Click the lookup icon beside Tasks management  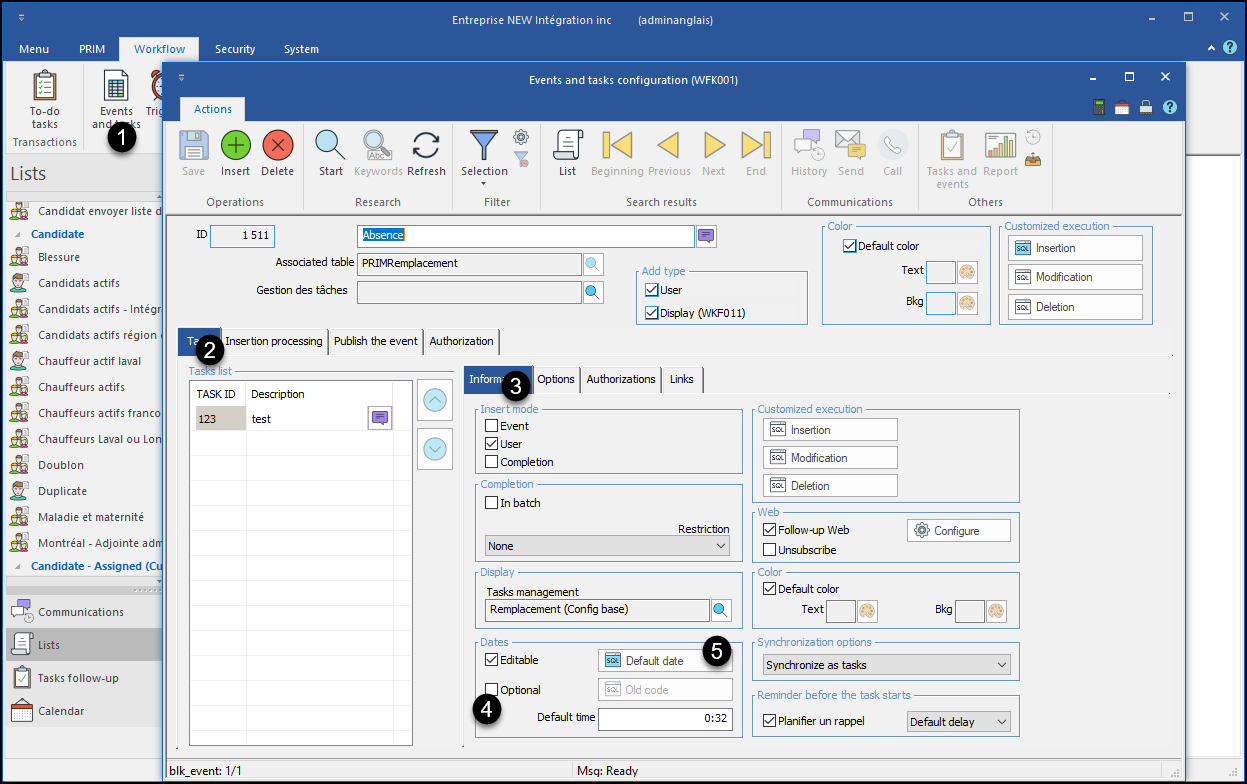pyautogui.click(x=721, y=610)
